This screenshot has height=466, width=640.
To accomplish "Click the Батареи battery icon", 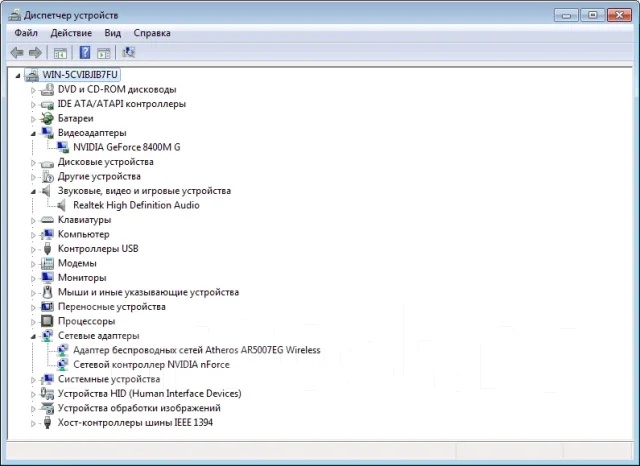I will (x=47, y=118).
